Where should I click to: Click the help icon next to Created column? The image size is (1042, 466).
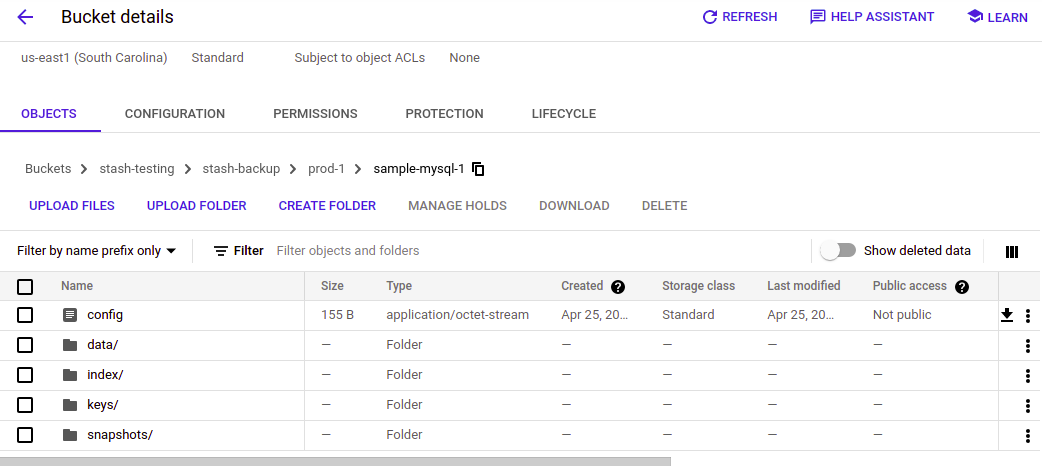pos(618,287)
